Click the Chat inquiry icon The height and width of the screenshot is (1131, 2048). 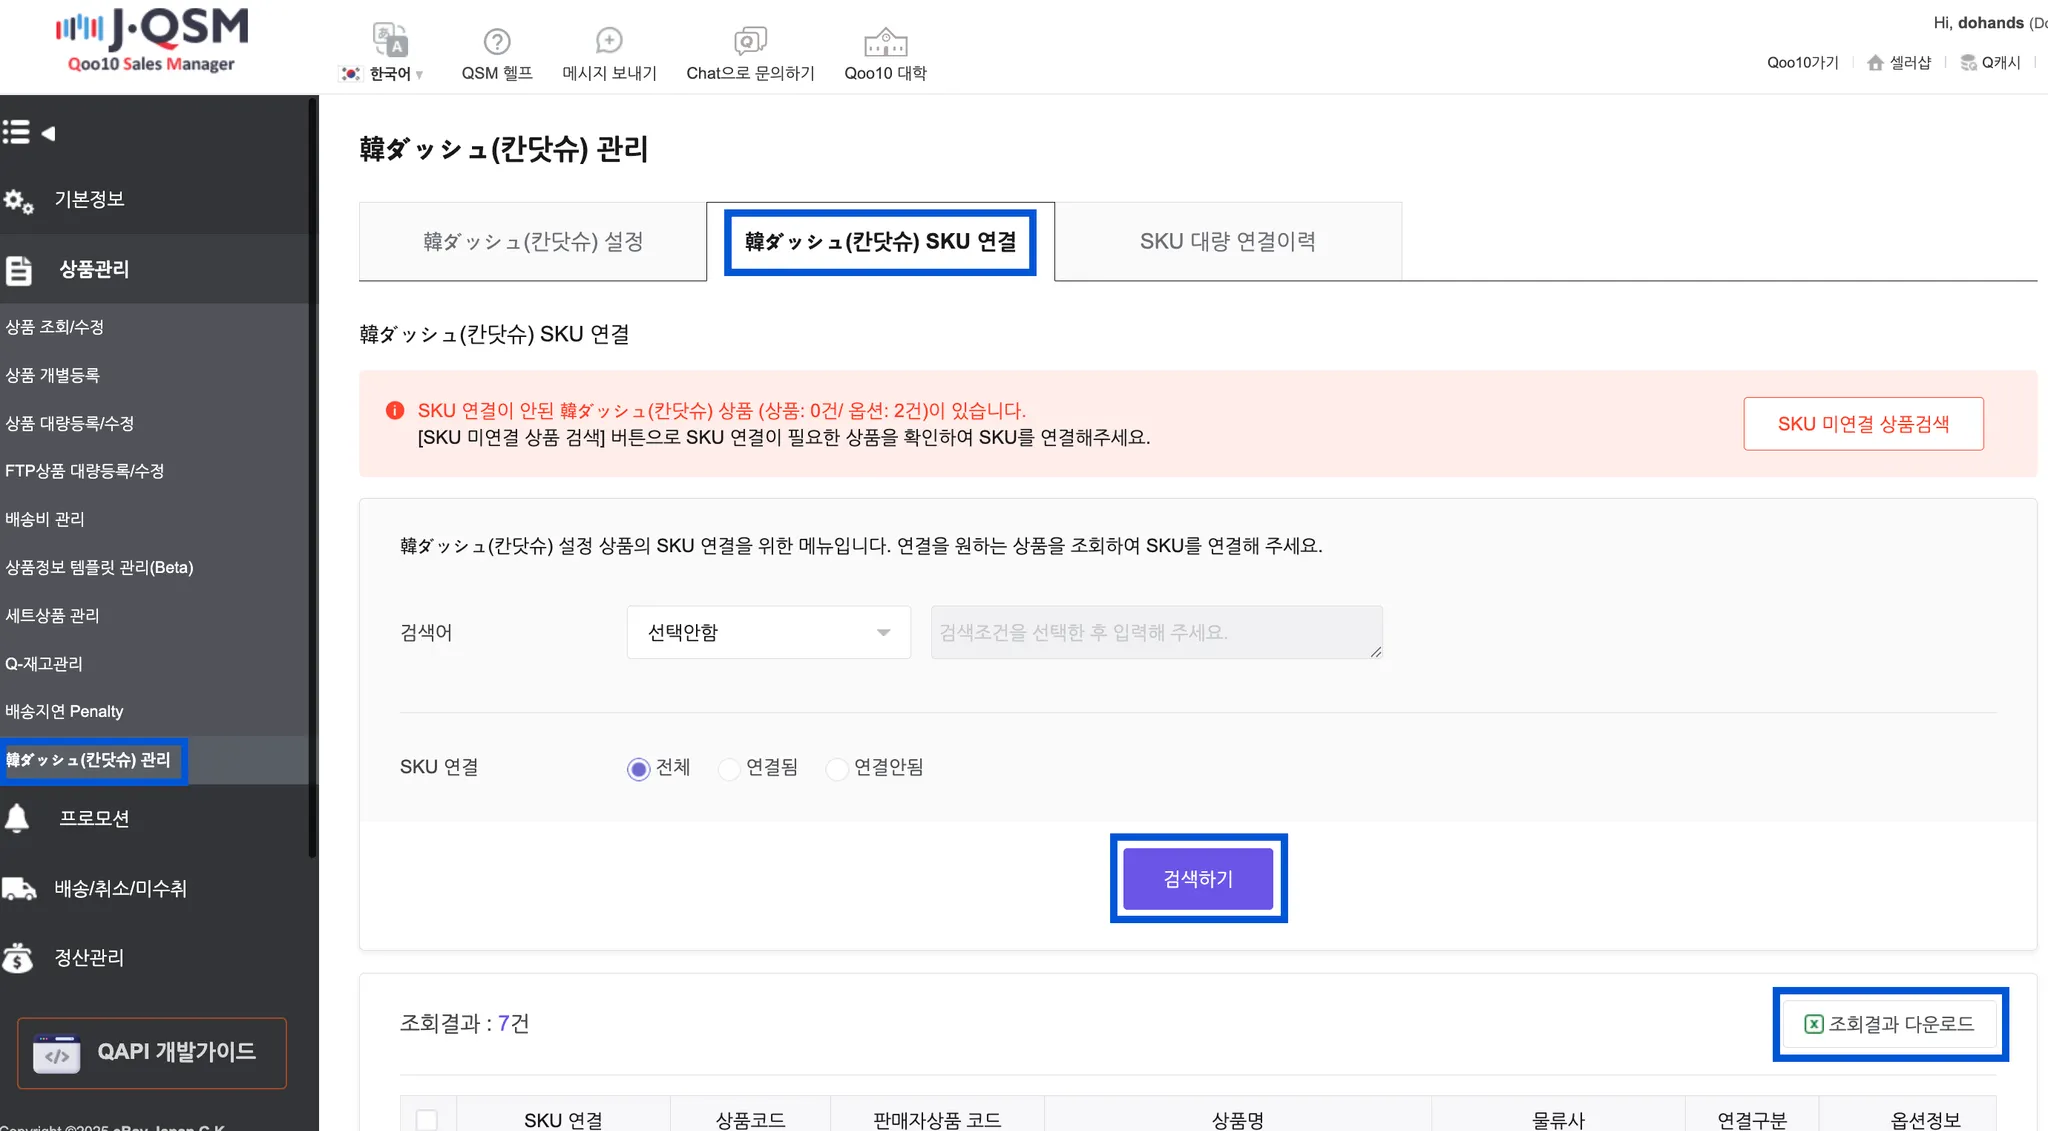point(750,40)
